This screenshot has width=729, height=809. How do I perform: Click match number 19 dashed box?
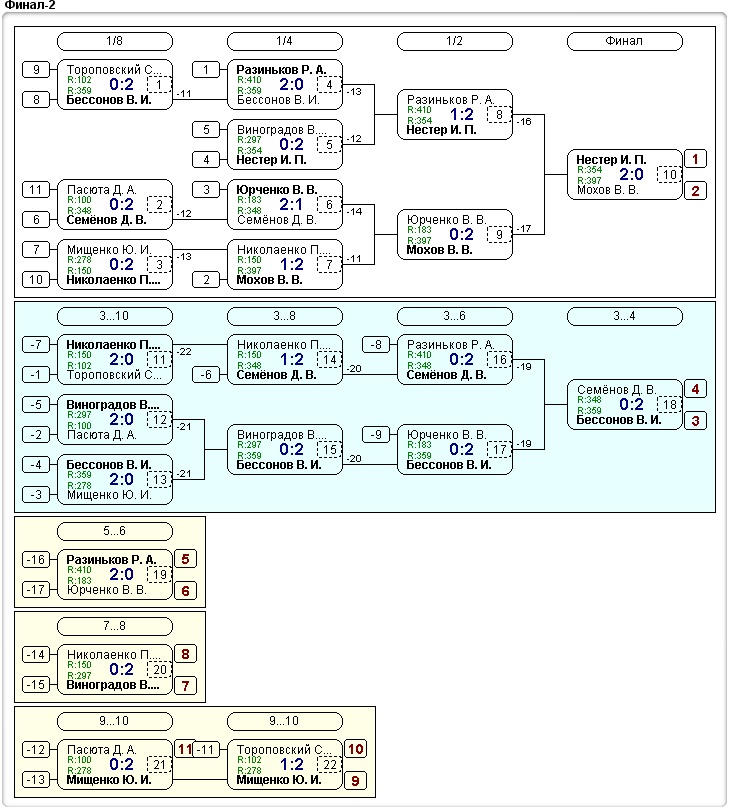pyautogui.click(x=159, y=575)
